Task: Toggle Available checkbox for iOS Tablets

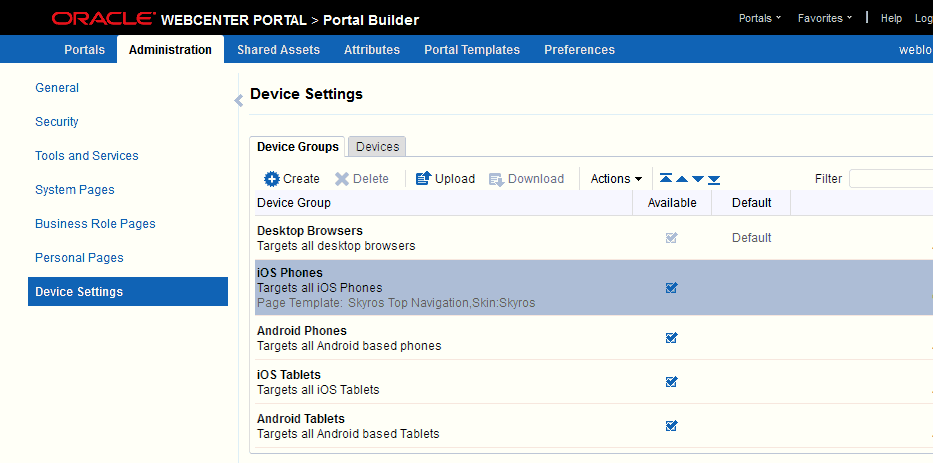Action: (671, 382)
